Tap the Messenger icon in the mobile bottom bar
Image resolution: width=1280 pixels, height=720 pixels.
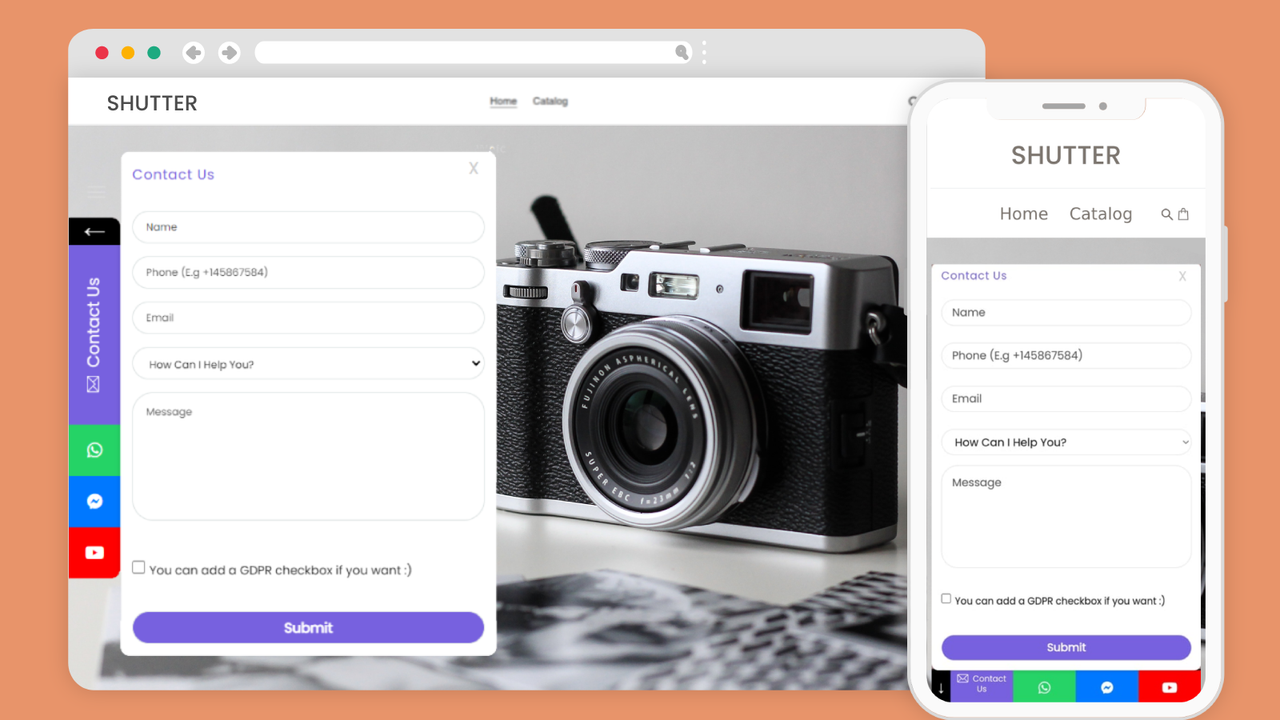tap(1106, 687)
